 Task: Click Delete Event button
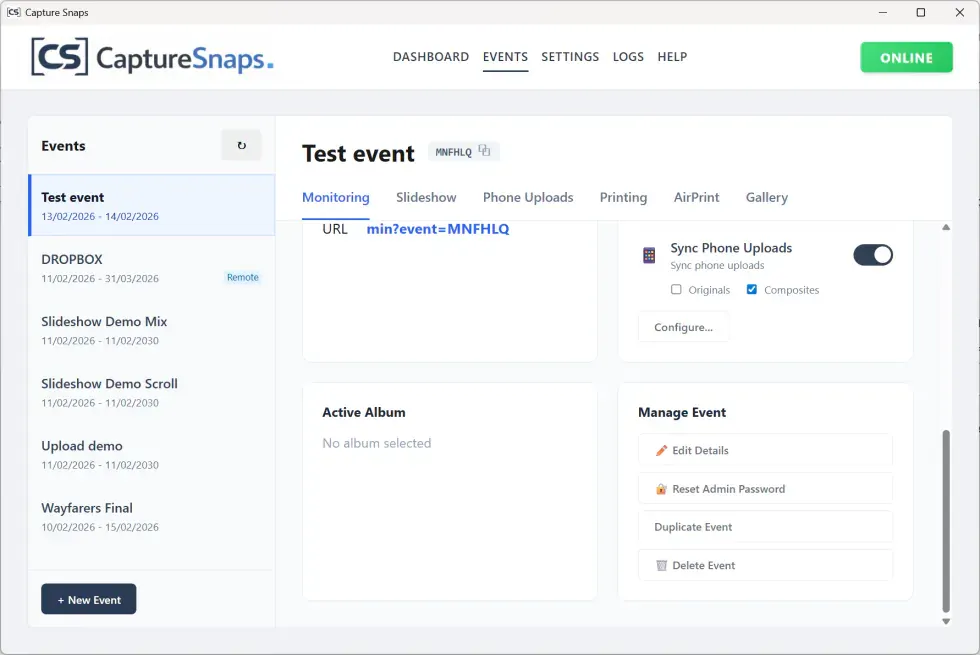(x=765, y=565)
